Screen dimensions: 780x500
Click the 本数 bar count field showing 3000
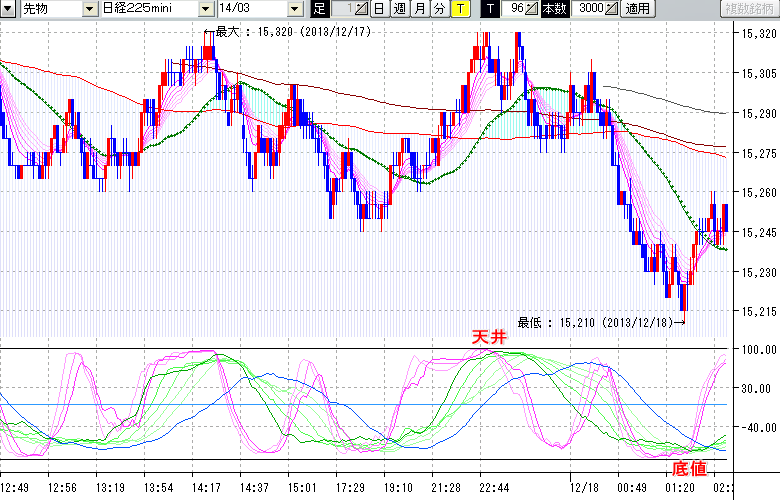click(590, 9)
